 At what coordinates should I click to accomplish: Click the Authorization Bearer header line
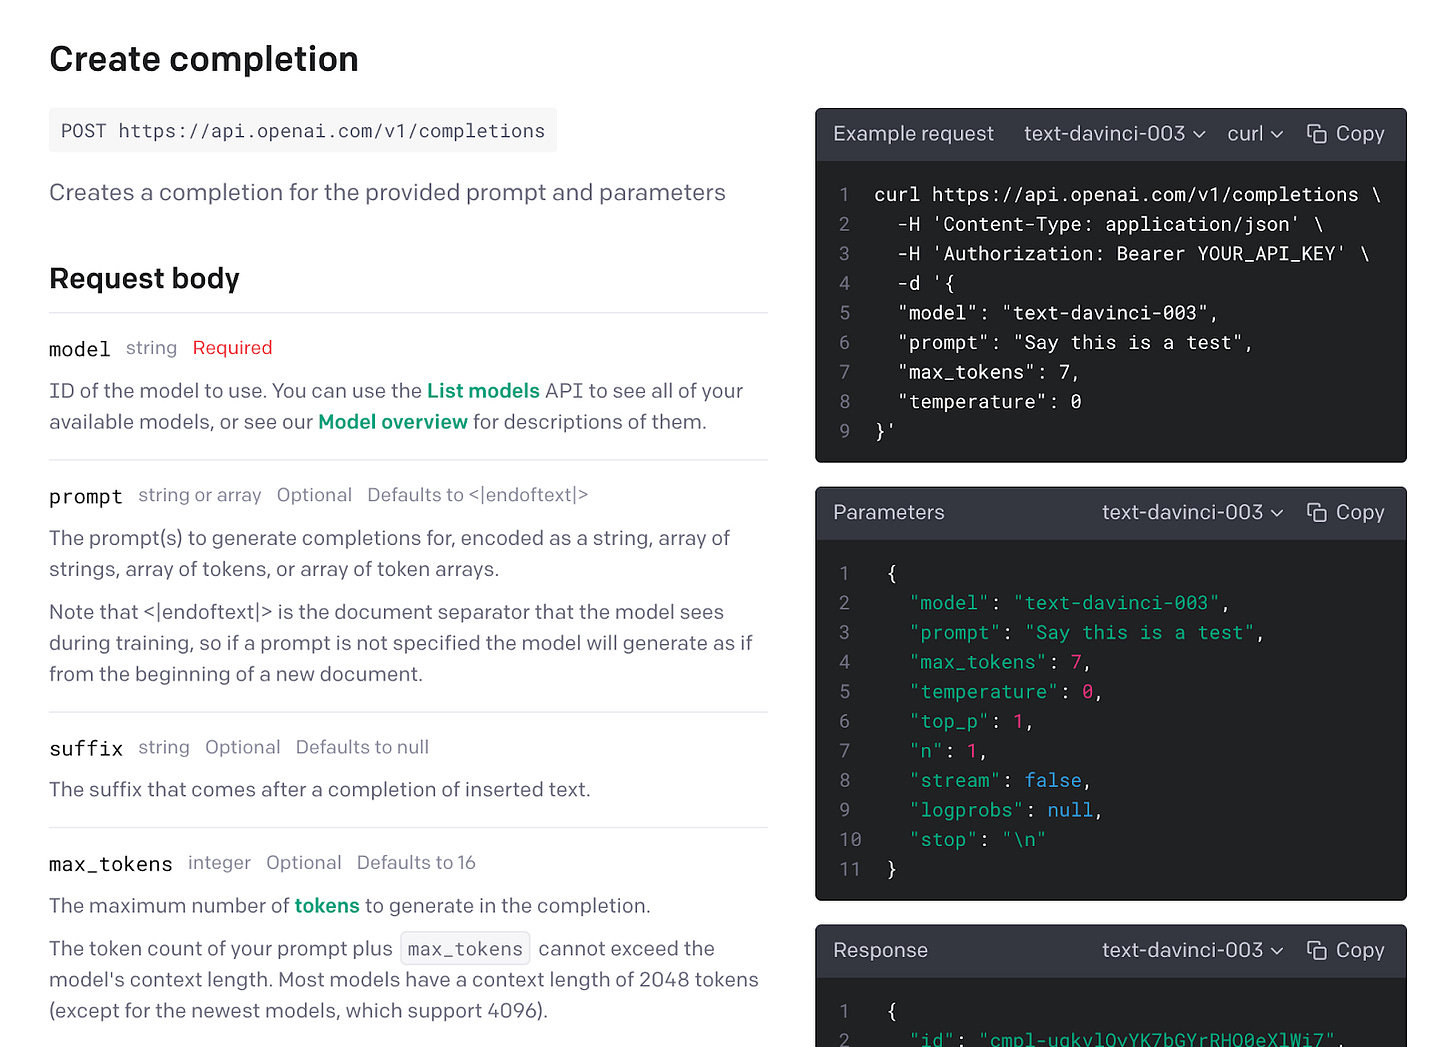click(1133, 254)
